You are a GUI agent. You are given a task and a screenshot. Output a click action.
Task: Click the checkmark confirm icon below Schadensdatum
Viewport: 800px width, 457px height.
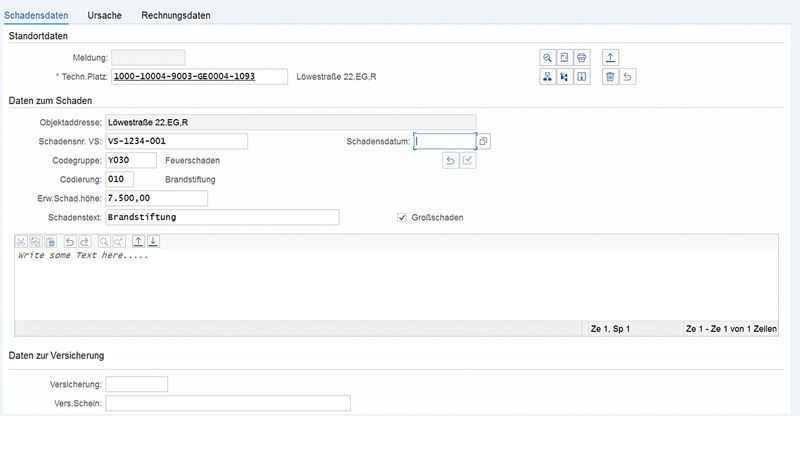(x=468, y=161)
